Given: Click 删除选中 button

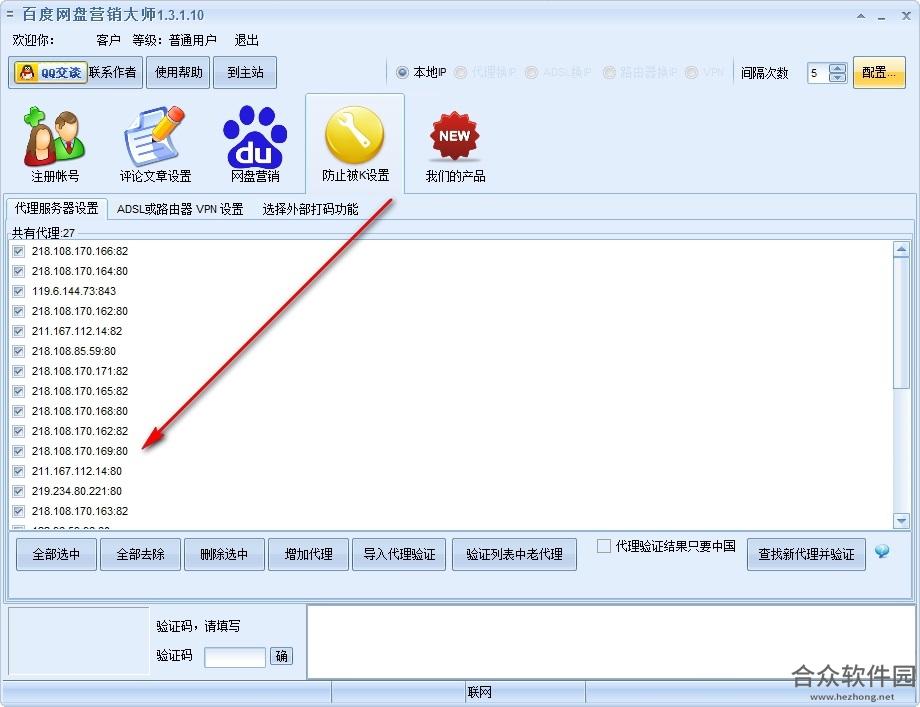Looking at the screenshot, I should 224,554.
